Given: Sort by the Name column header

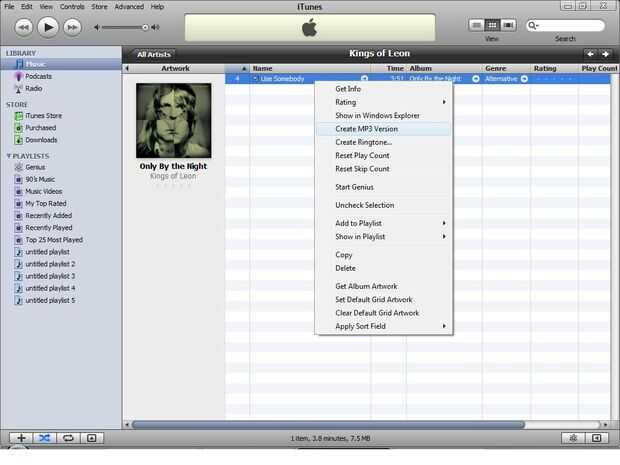Looking at the screenshot, I should point(310,68).
